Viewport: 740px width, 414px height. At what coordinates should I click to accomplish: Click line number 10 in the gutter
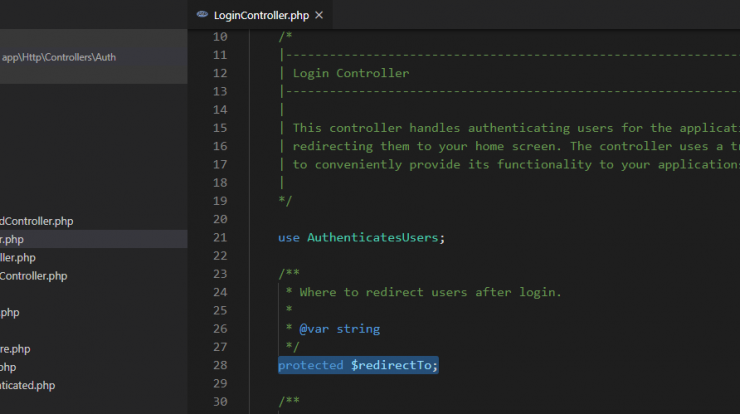pos(220,37)
